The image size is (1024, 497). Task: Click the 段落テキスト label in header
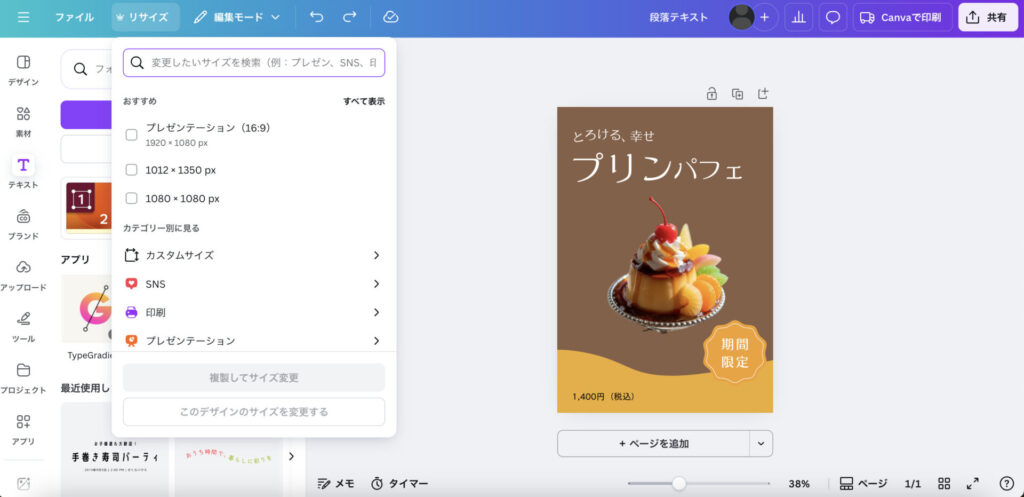(679, 18)
